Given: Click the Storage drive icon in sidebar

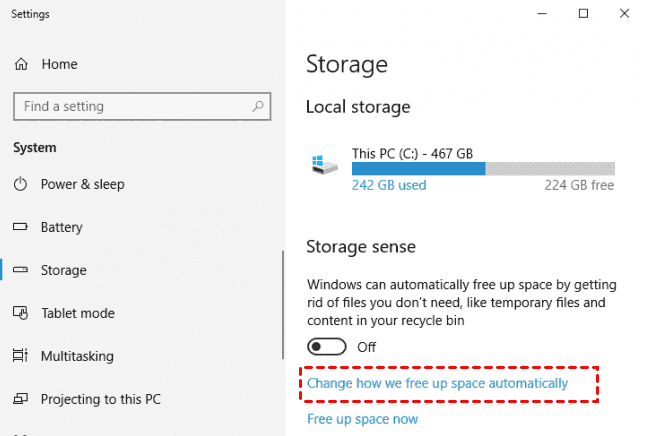Looking at the screenshot, I should 21,270.
